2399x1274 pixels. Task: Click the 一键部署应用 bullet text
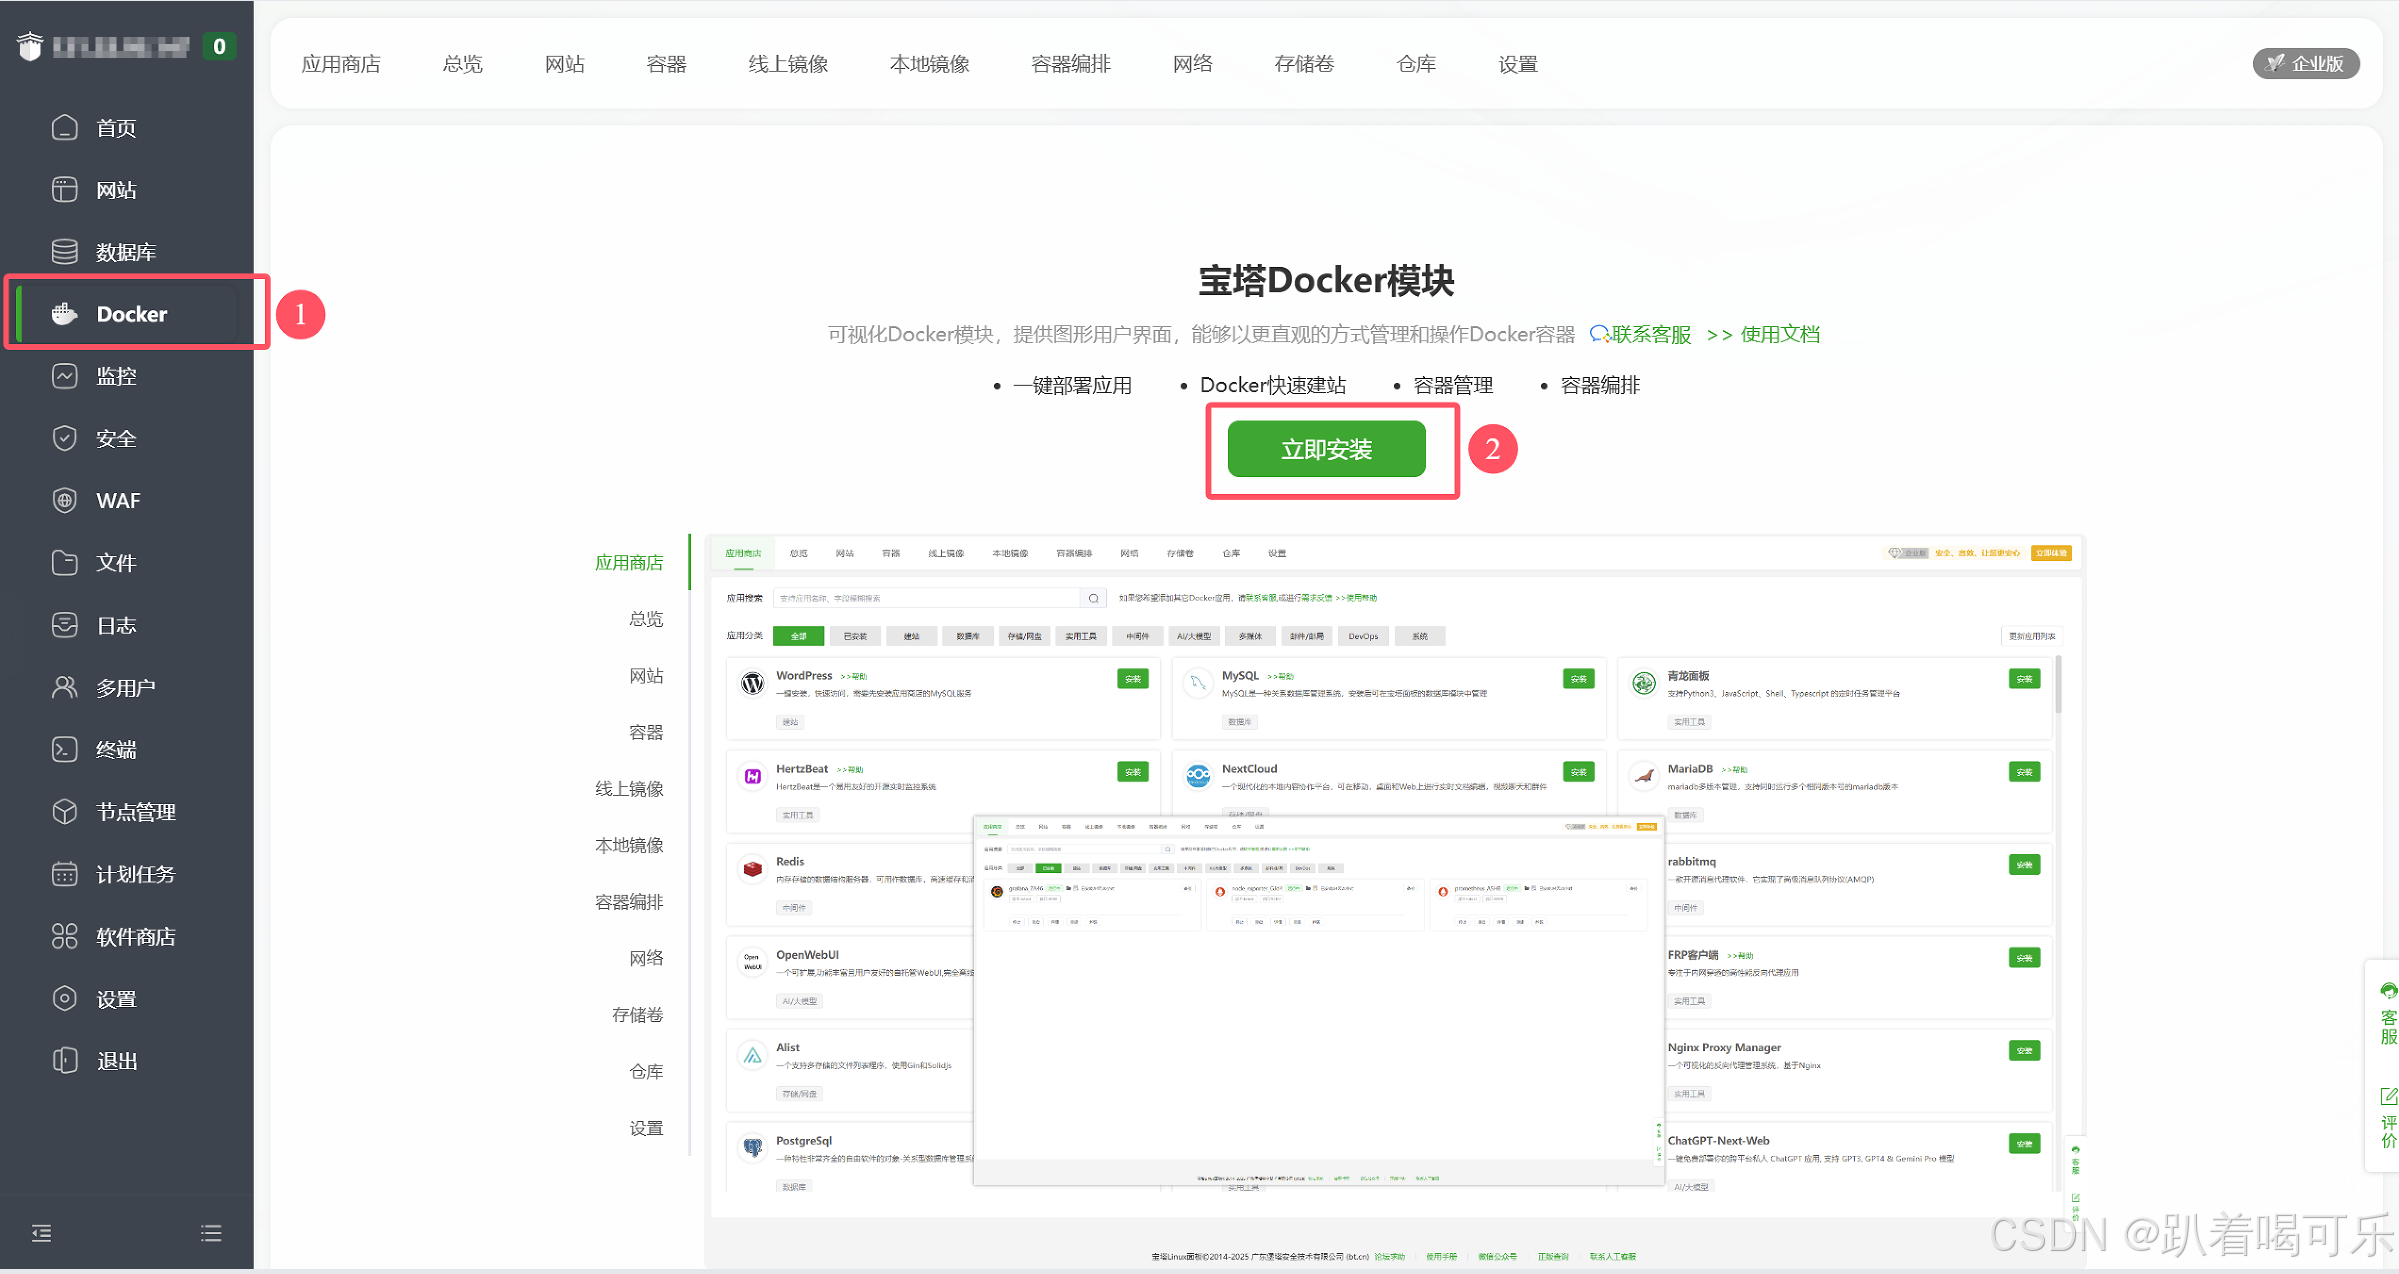click(1072, 385)
